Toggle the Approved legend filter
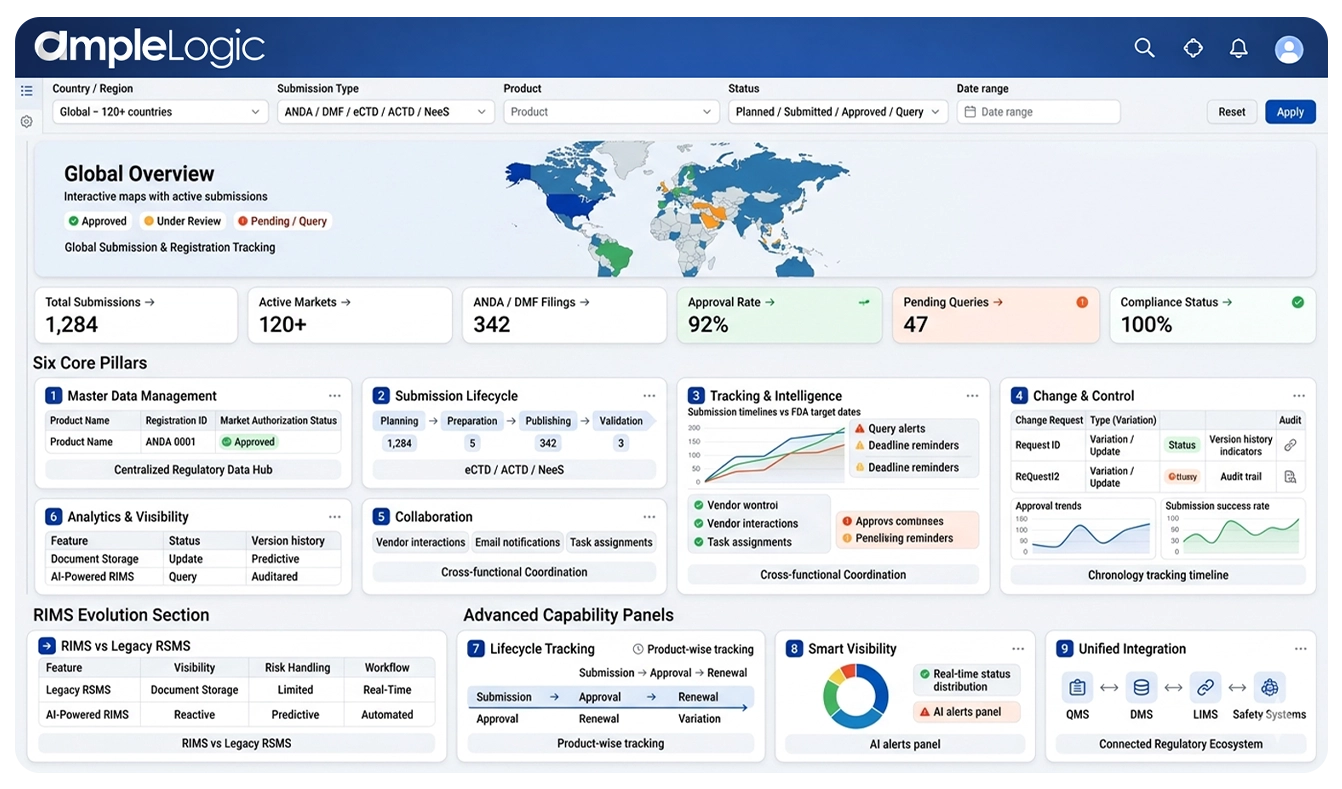The height and width of the screenshot is (789, 1342). coord(98,221)
